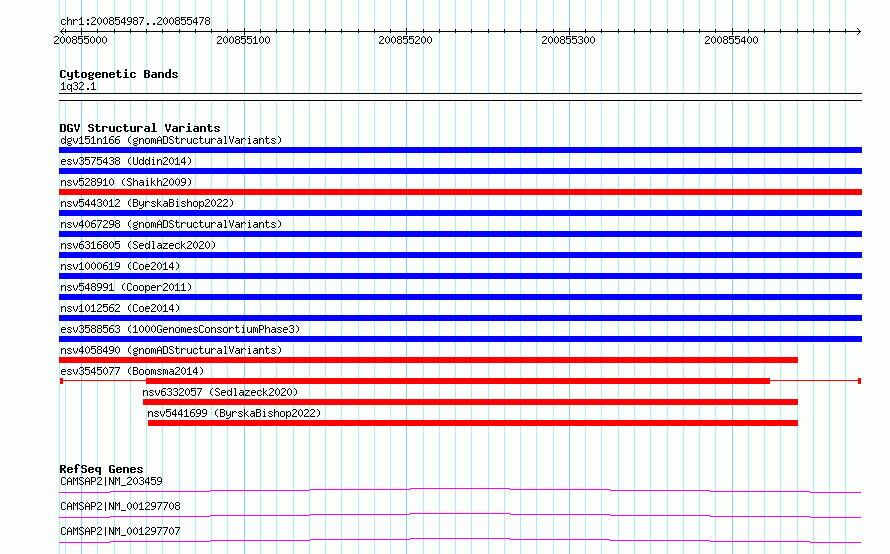Viewport: 890px width, 554px height.
Task: Click the RefSeq Genes track title
Action: [x=101, y=469]
